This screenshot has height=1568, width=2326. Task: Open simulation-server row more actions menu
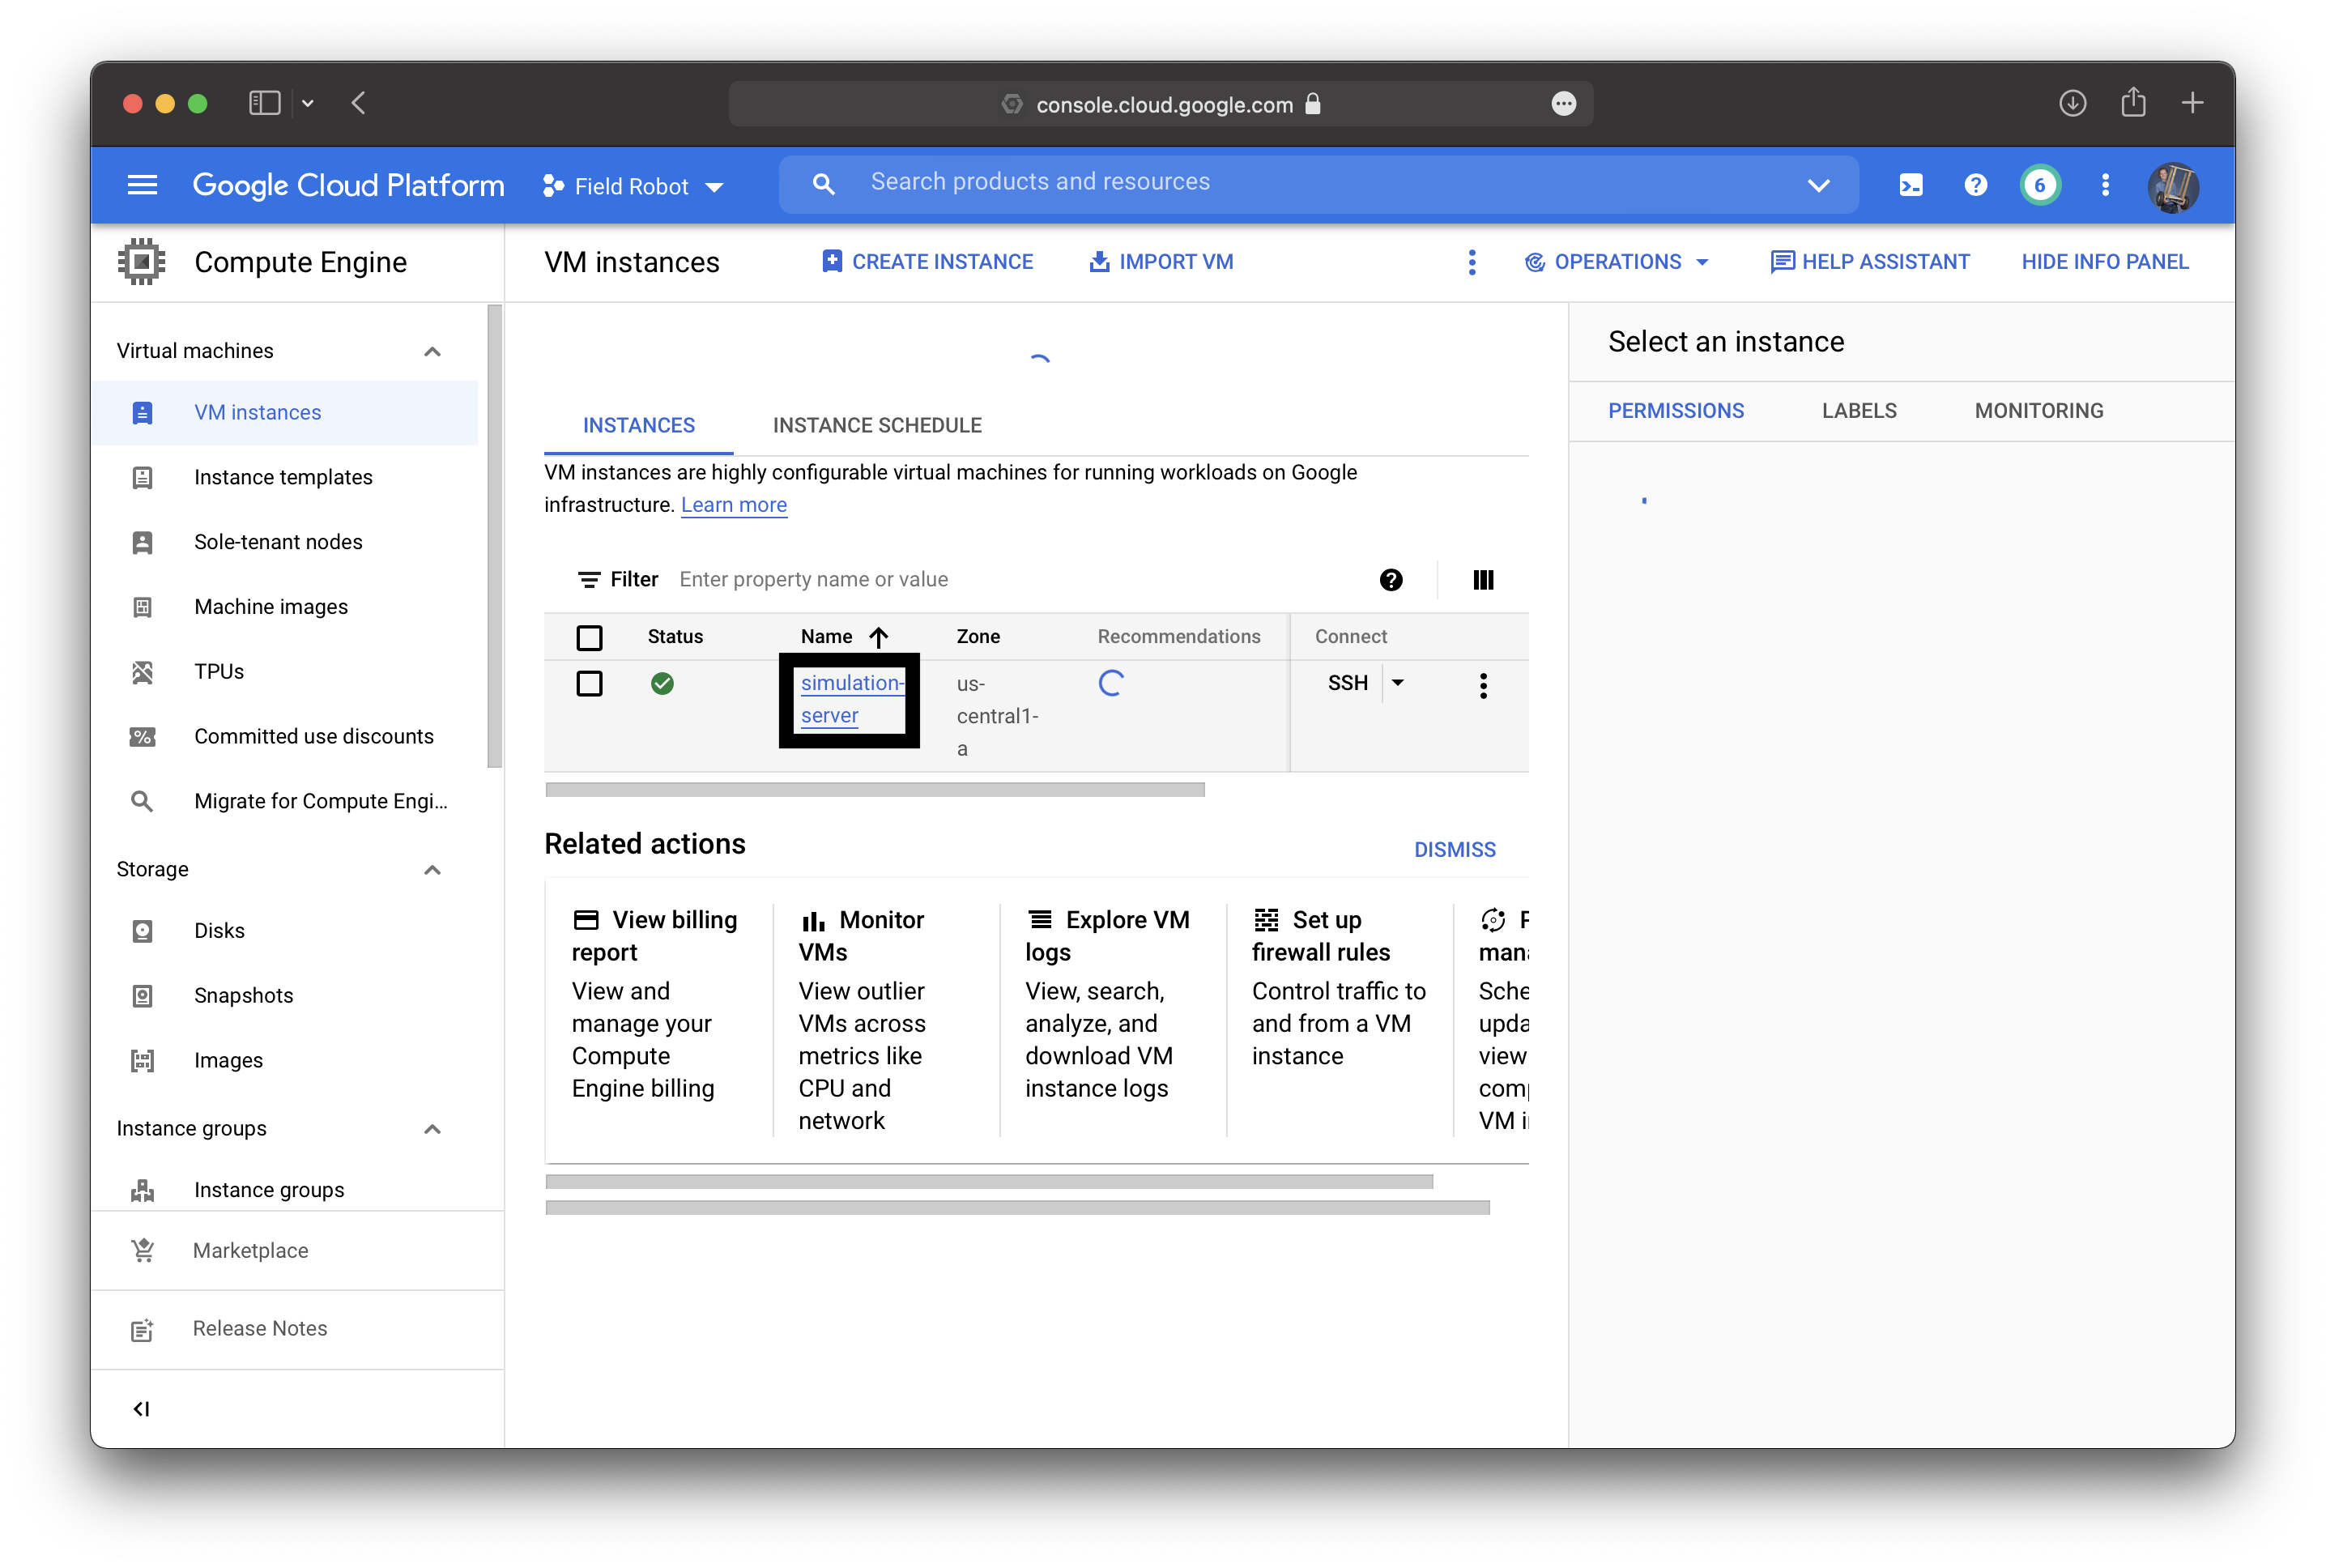pos(1483,685)
